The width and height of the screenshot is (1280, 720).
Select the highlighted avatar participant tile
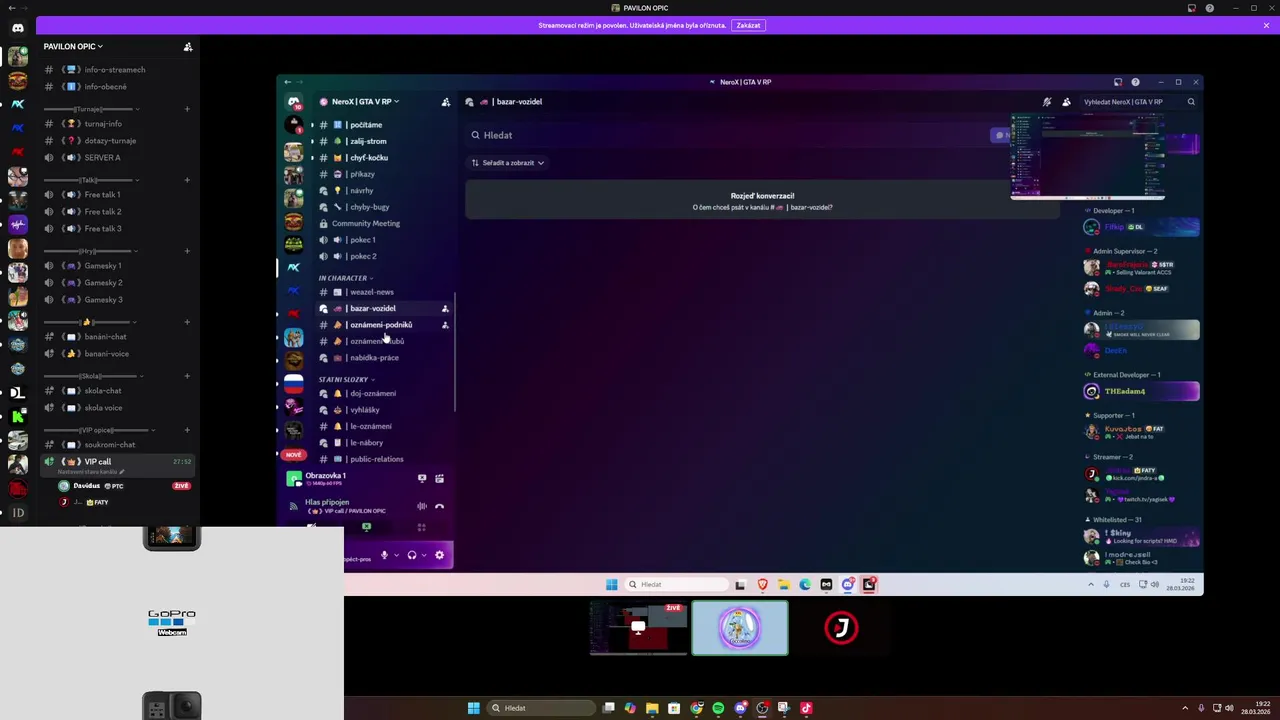pos(740,628)
